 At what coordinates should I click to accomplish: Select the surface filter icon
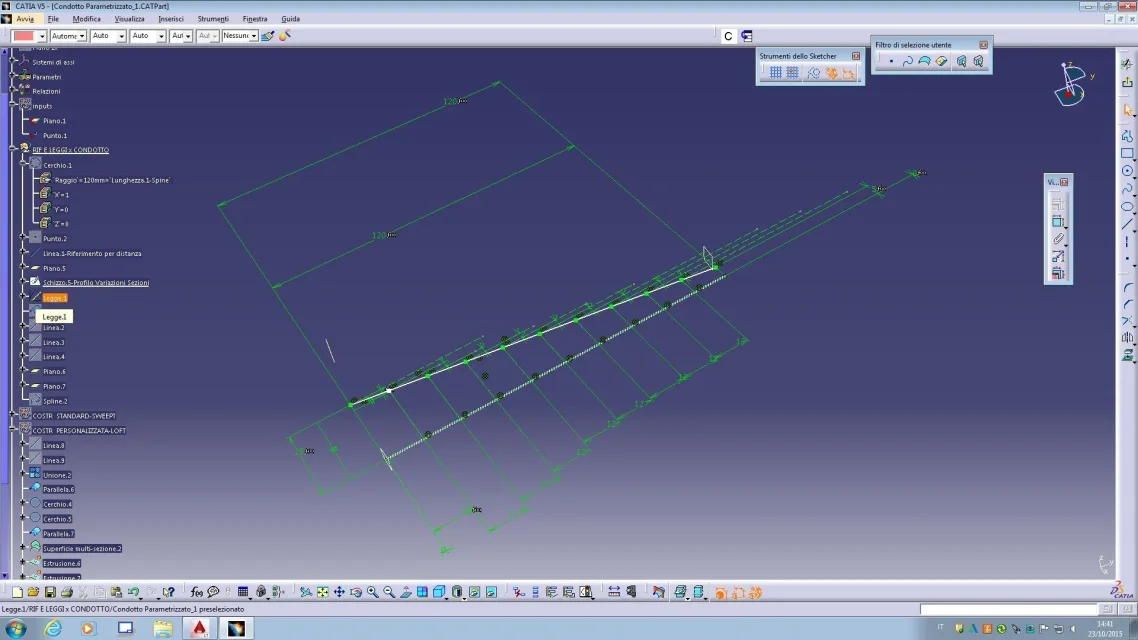[925, 62]
